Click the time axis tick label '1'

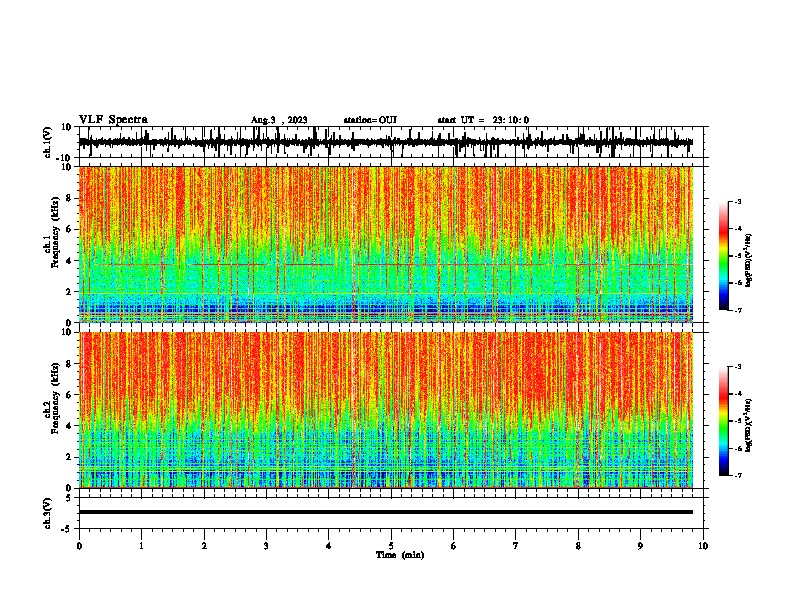click(x=141, y=546)
